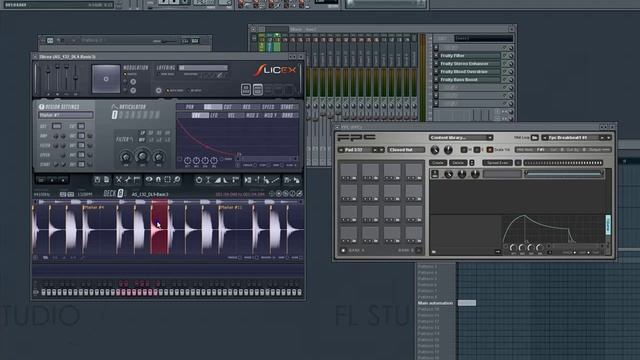The height and width of the screenshot is (360, 640).
Task: Click the Fruity Stereo Enhancer effect slot
Action: [469, 64]
